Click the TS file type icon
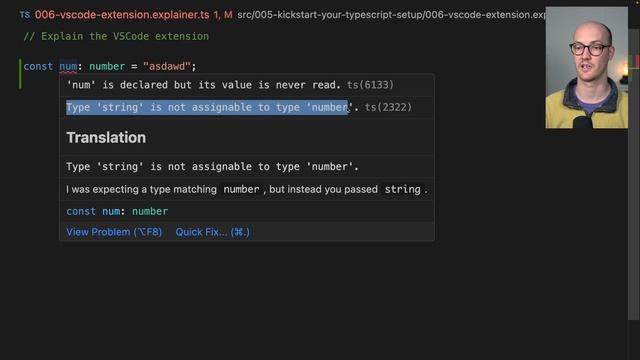This screenshot has height=360, width=640. (x=24, y=15)
